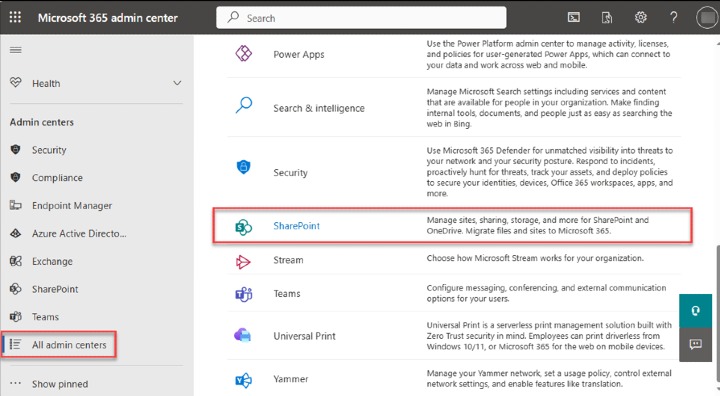
Task: Click the Stream description text
Action: (535, 258)
